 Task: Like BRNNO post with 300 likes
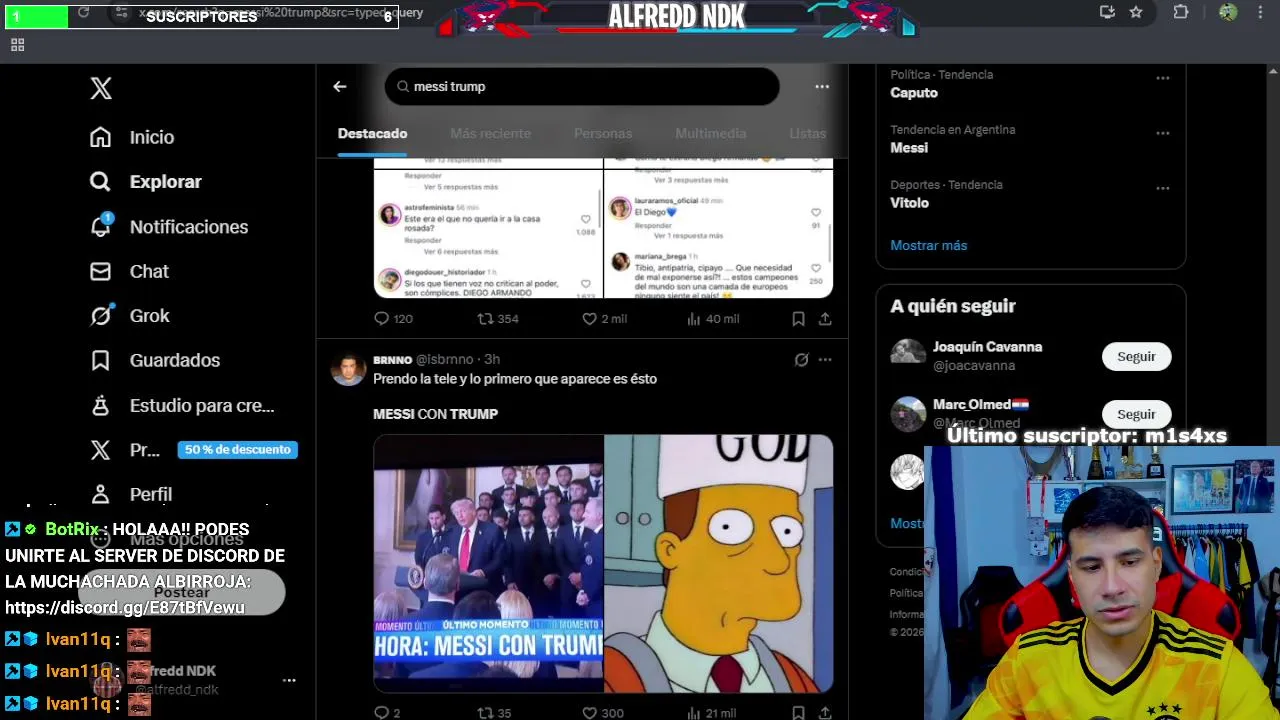(x=602, y=712)
